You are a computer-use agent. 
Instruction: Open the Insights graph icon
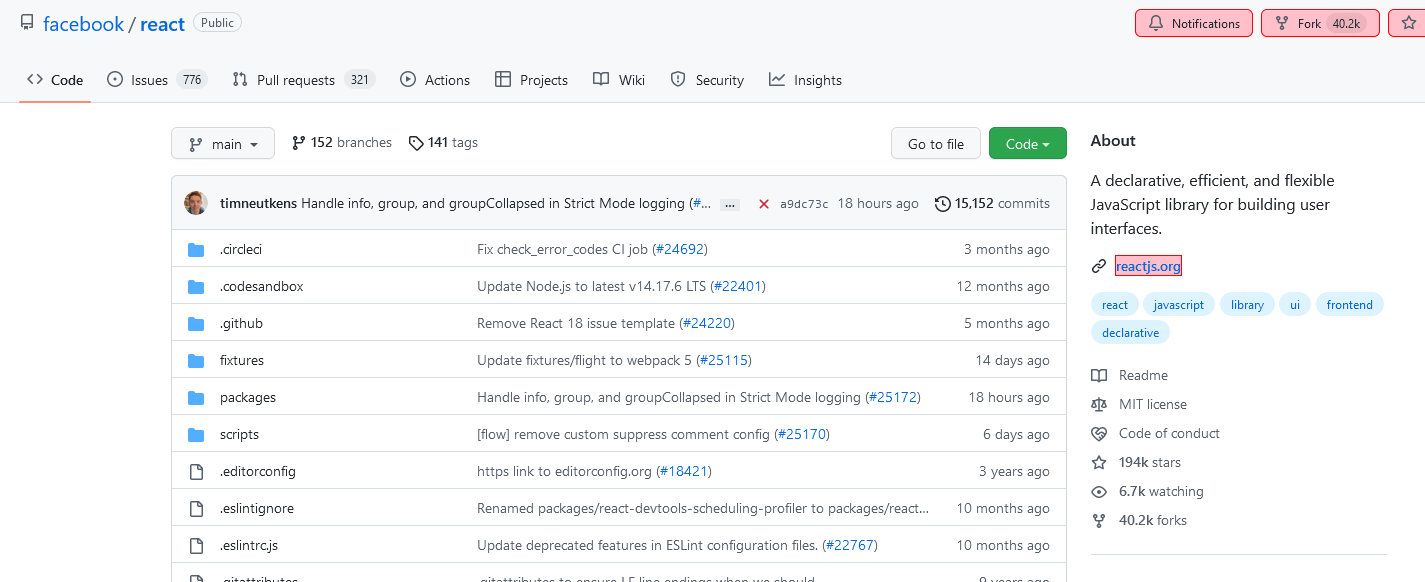tap(777, 79)
